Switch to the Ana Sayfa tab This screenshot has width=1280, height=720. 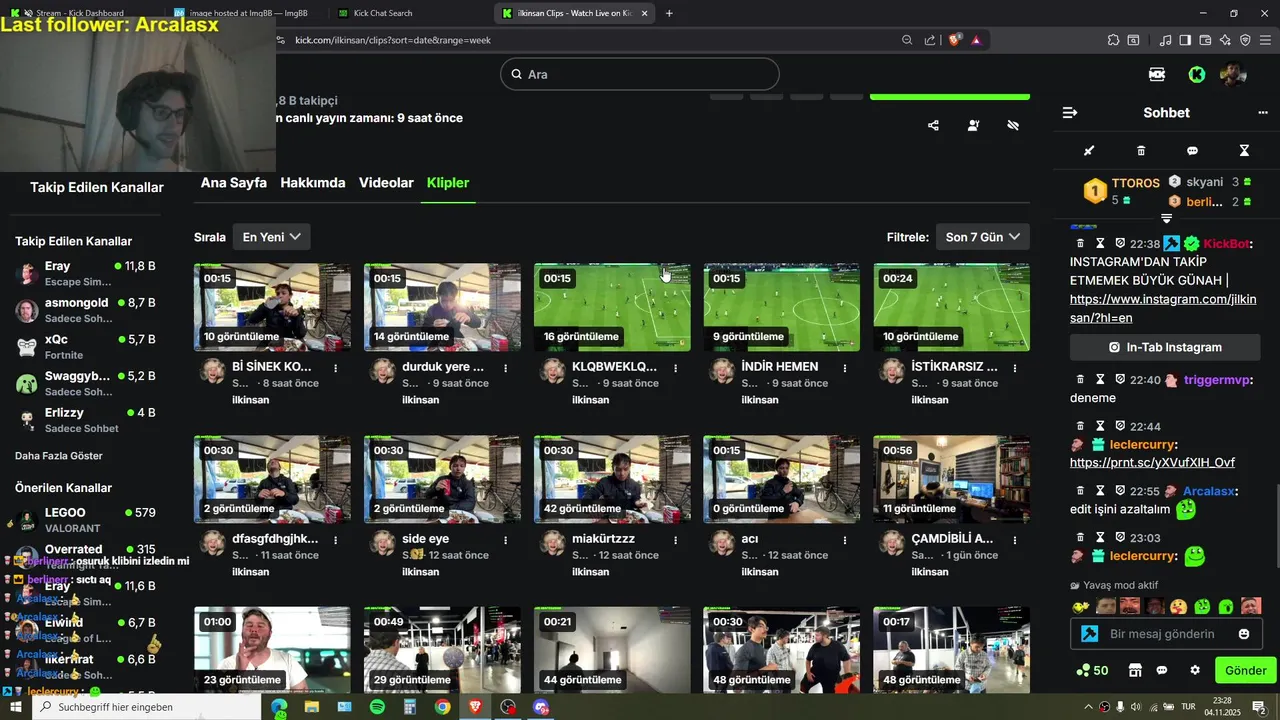coord(234,183)
